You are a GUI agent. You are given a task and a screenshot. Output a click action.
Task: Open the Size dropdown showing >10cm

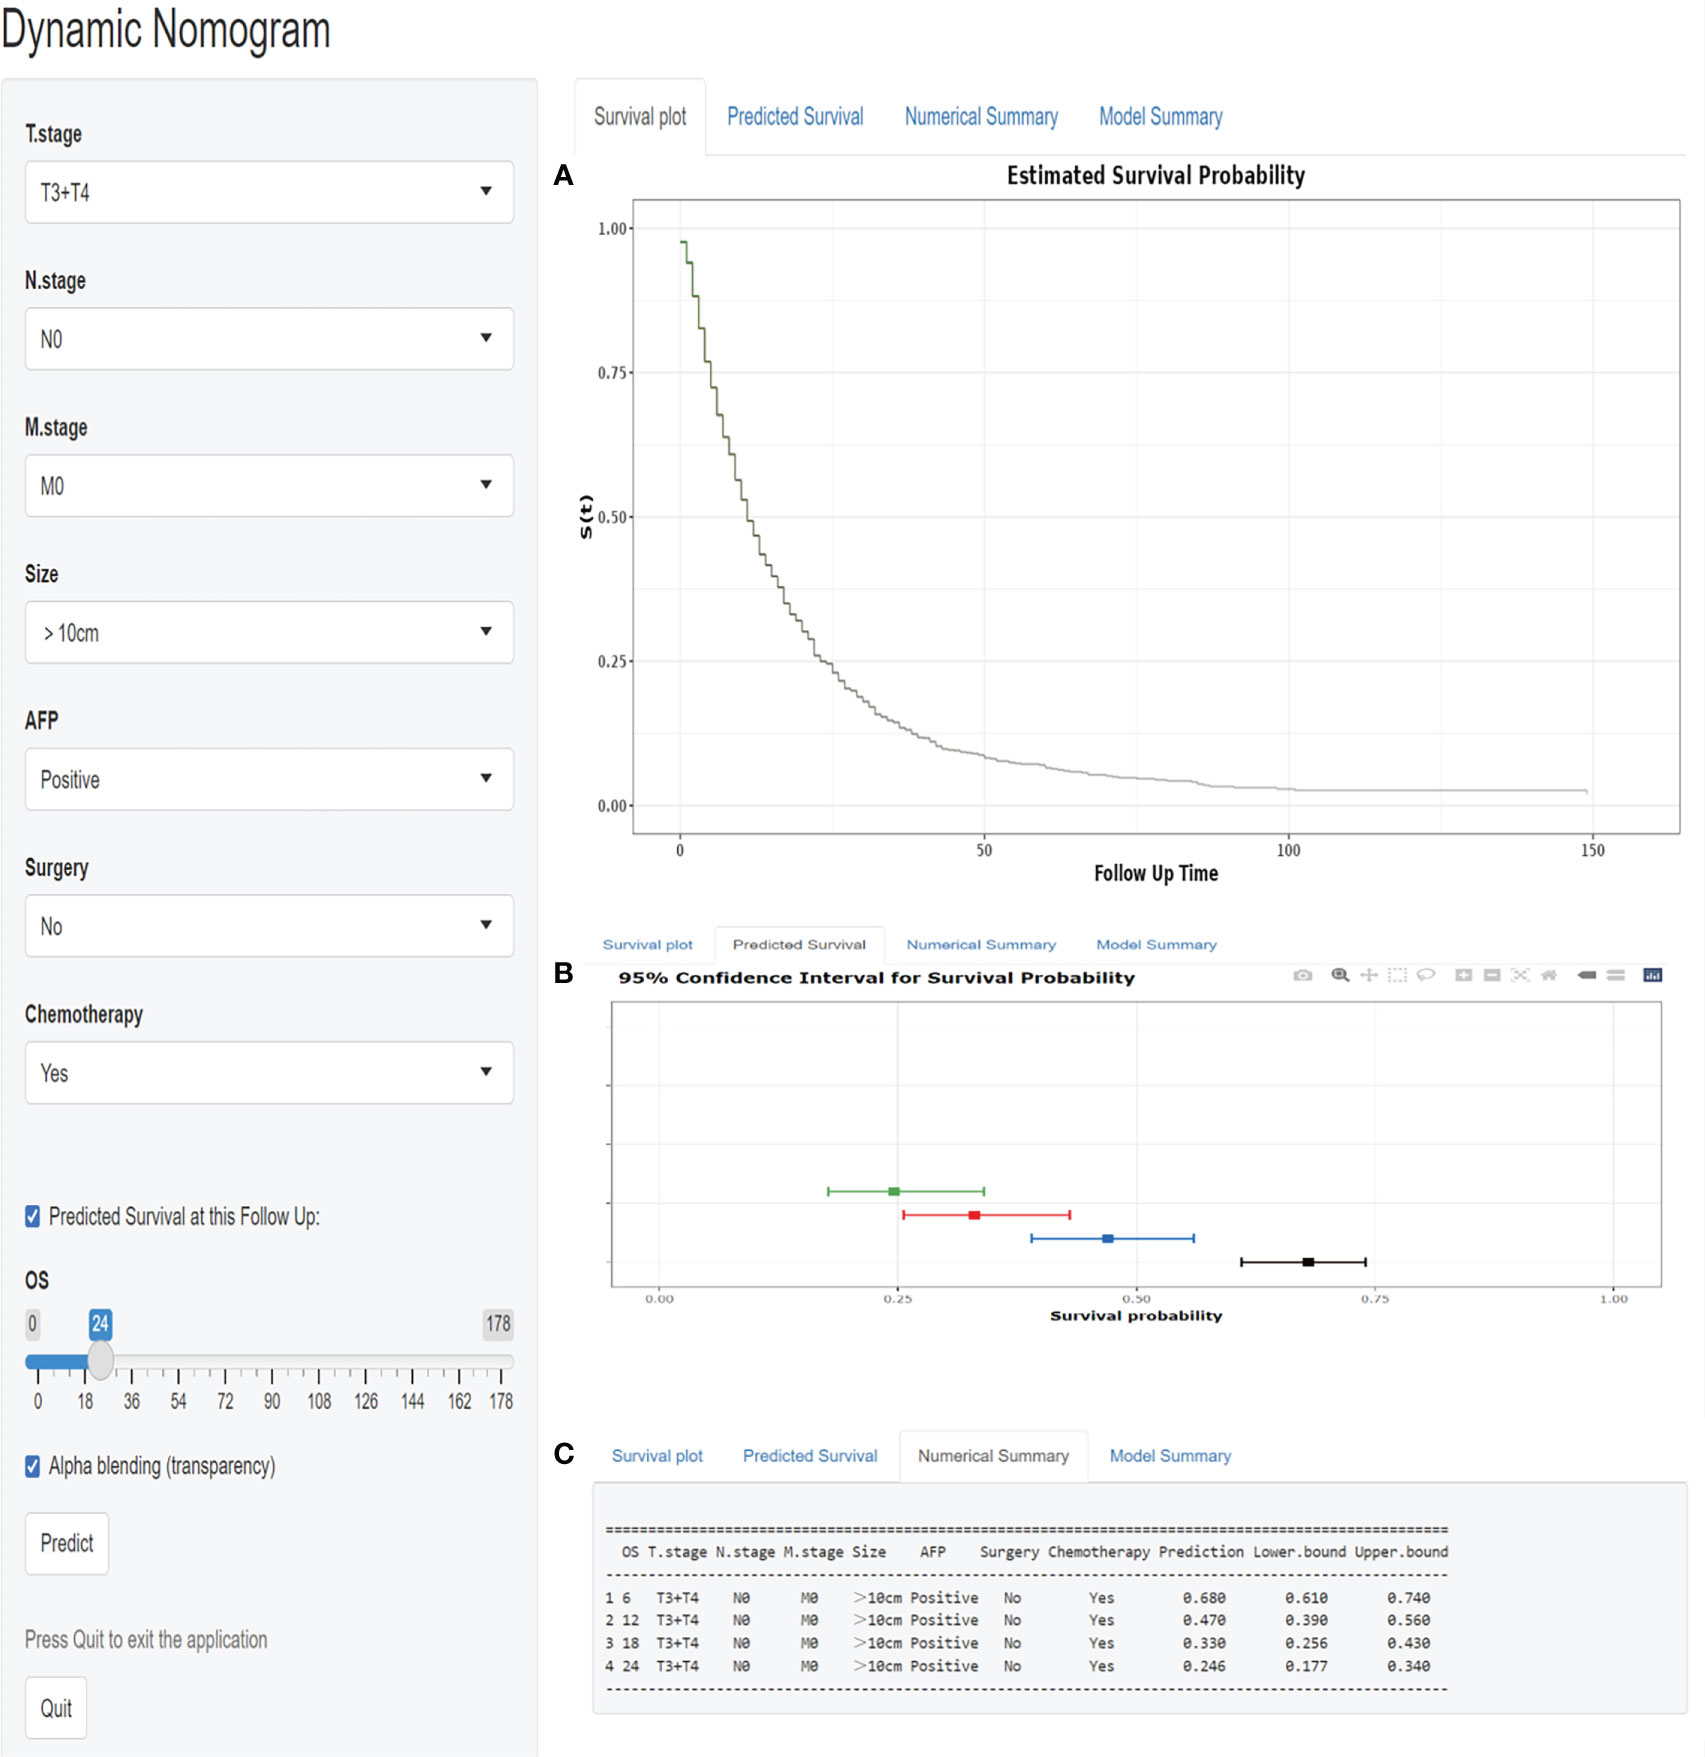pyautogui.click(x=269, y=632)
